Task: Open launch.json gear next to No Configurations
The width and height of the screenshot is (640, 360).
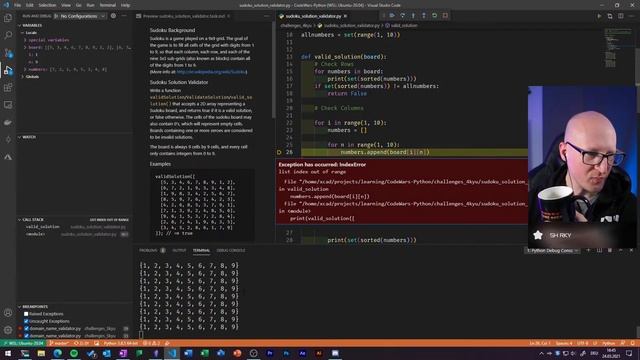Action: coord(113,16)
